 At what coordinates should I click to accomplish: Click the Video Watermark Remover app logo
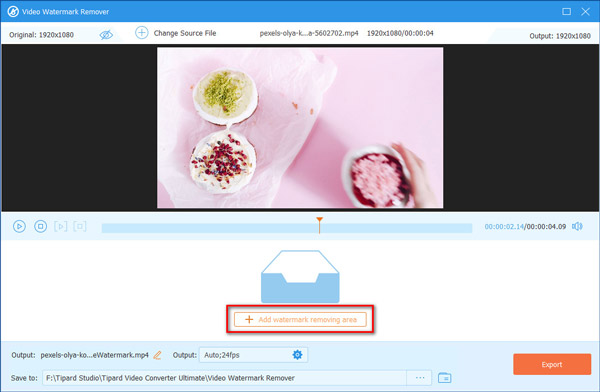pos(13,11)
